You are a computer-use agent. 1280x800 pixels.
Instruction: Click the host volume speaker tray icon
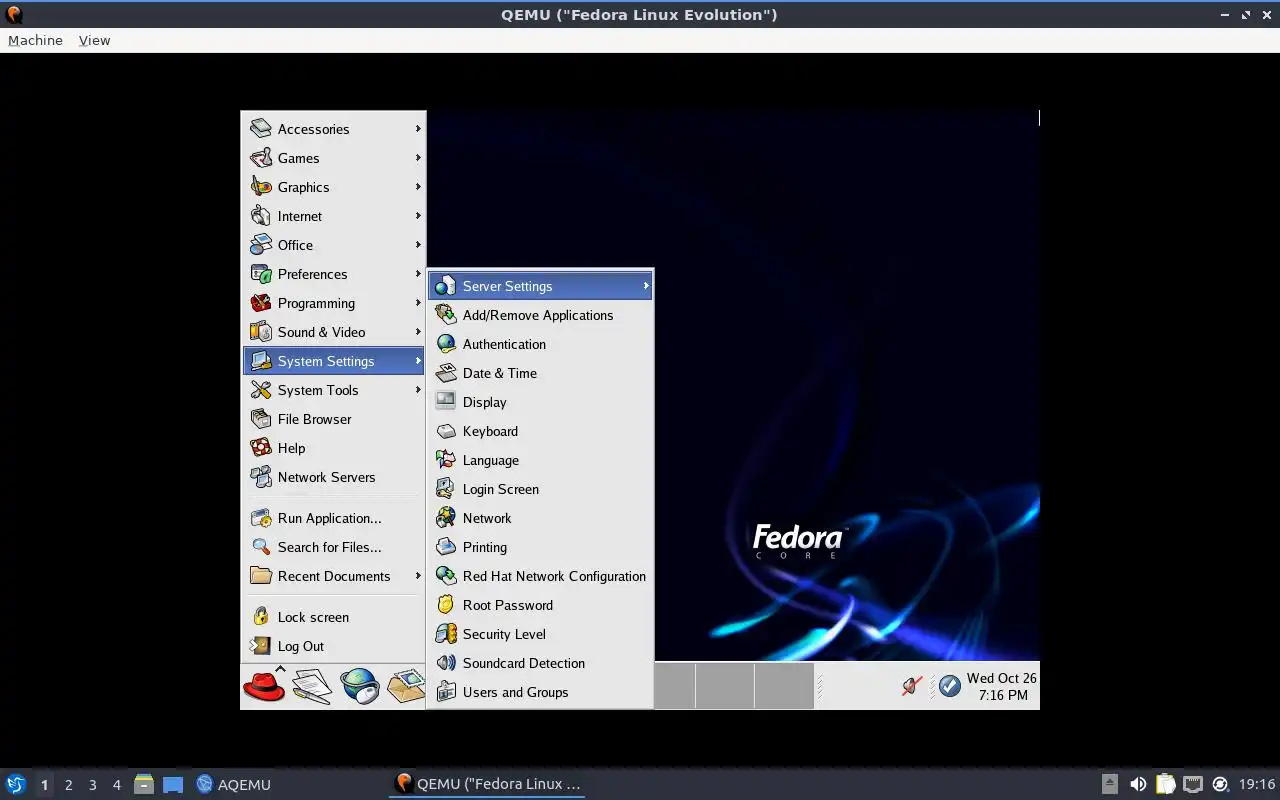click(x=1138, y=784)
